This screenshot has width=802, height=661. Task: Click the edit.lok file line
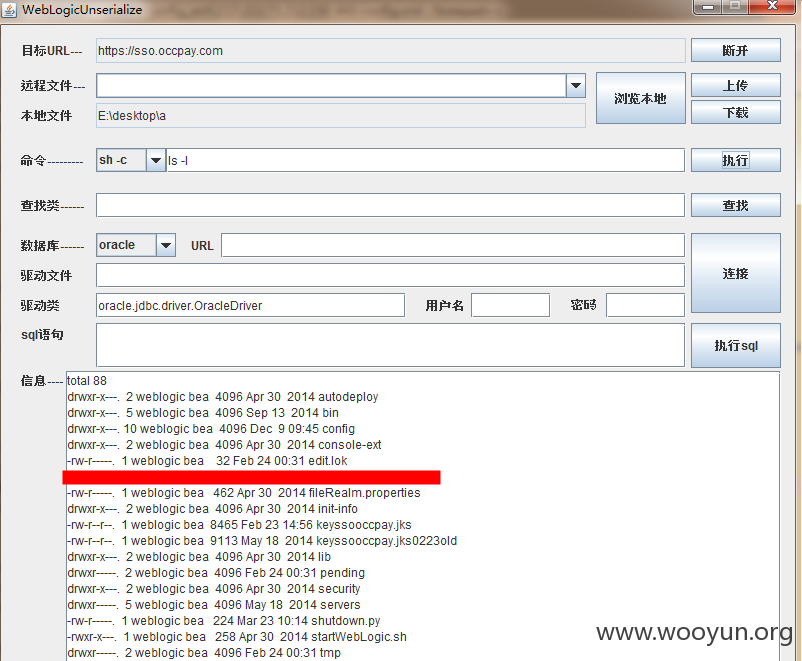pos(207,460)
